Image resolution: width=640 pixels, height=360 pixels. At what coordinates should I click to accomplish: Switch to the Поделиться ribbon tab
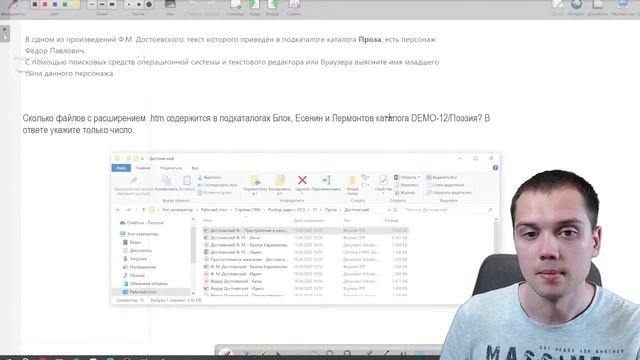tap(171, 168)
